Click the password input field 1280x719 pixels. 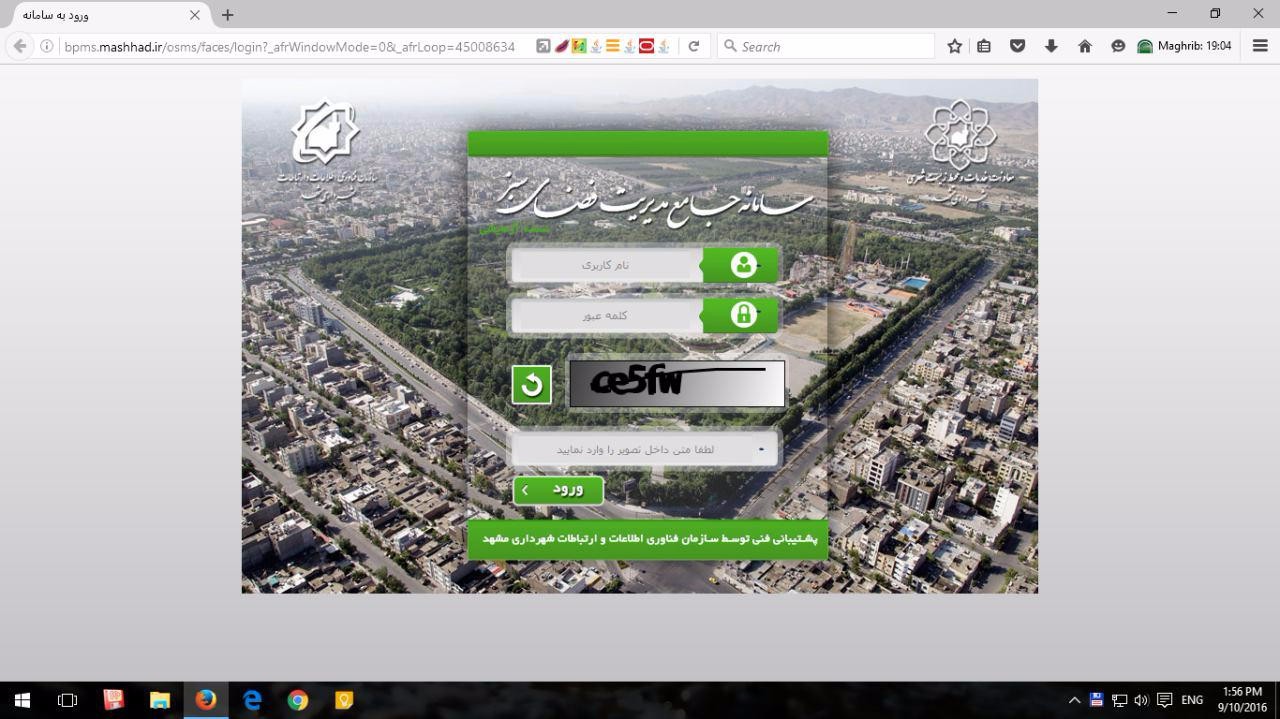[x=607, y=315]
